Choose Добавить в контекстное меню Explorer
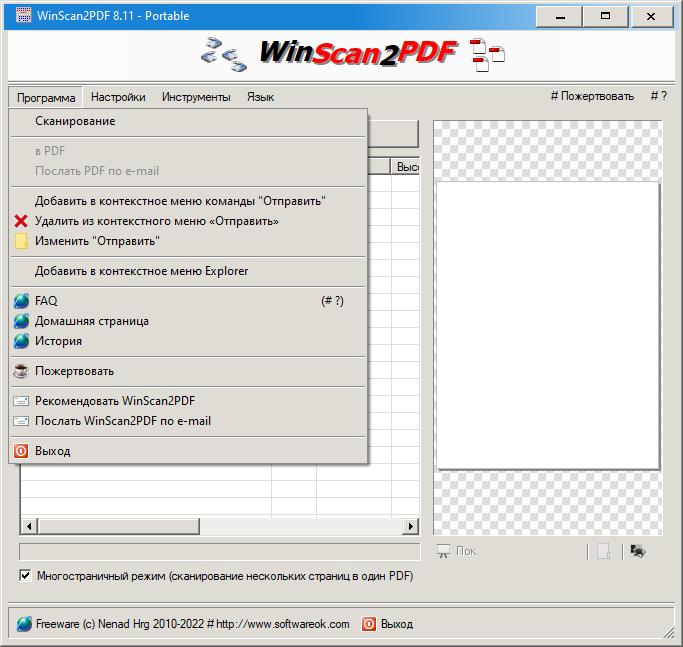This screenshot has width=683, height=647. 188,271
